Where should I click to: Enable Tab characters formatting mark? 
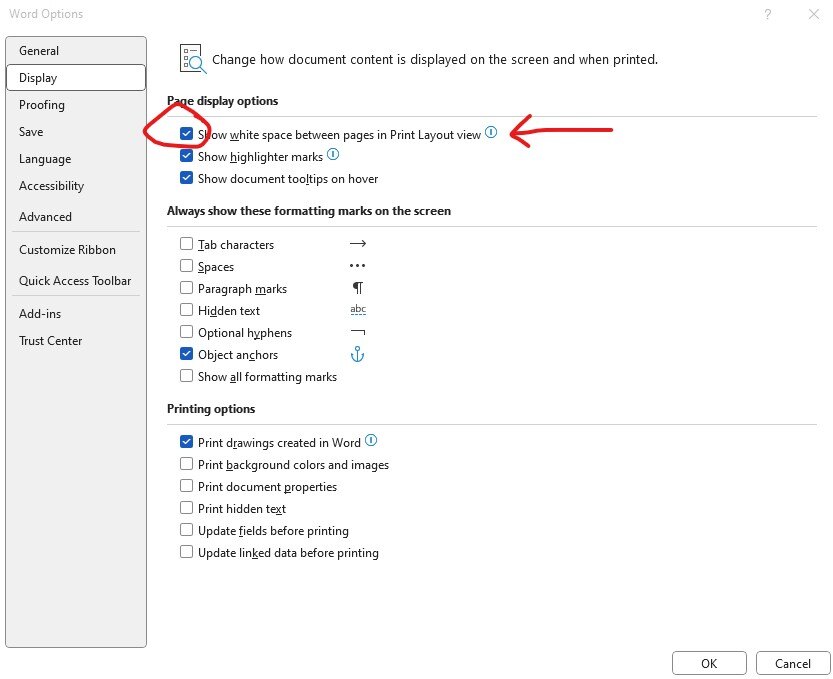pos(186,243)
